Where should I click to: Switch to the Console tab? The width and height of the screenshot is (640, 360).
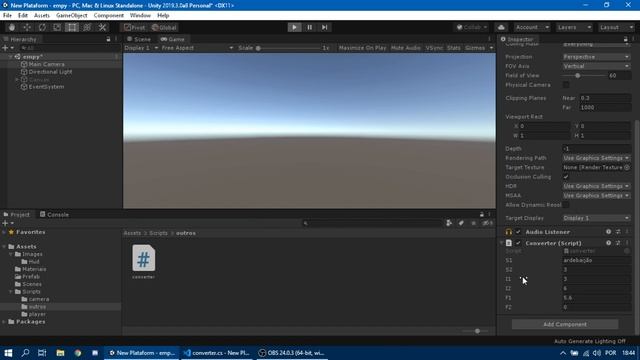click(x=54, y=214)
